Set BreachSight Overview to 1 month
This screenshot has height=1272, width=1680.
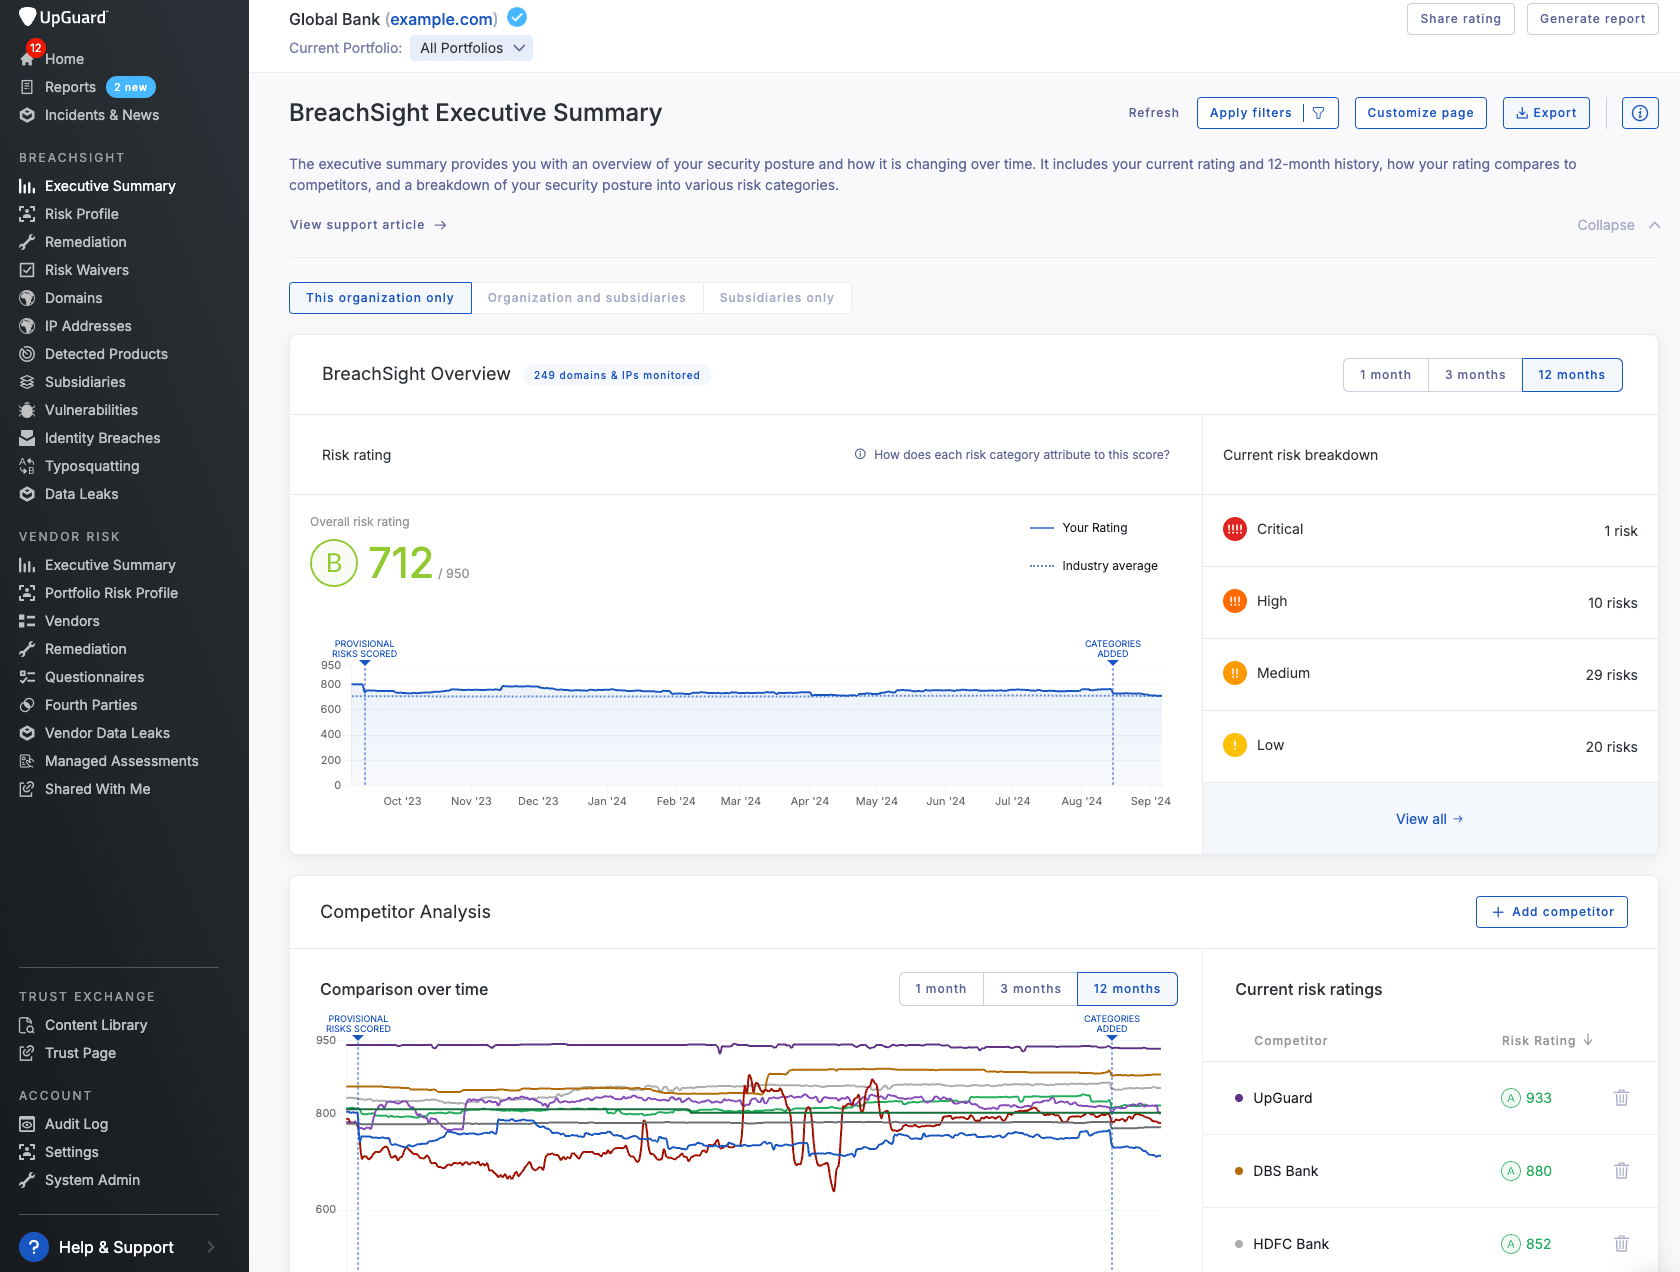tap(1386, 375)
